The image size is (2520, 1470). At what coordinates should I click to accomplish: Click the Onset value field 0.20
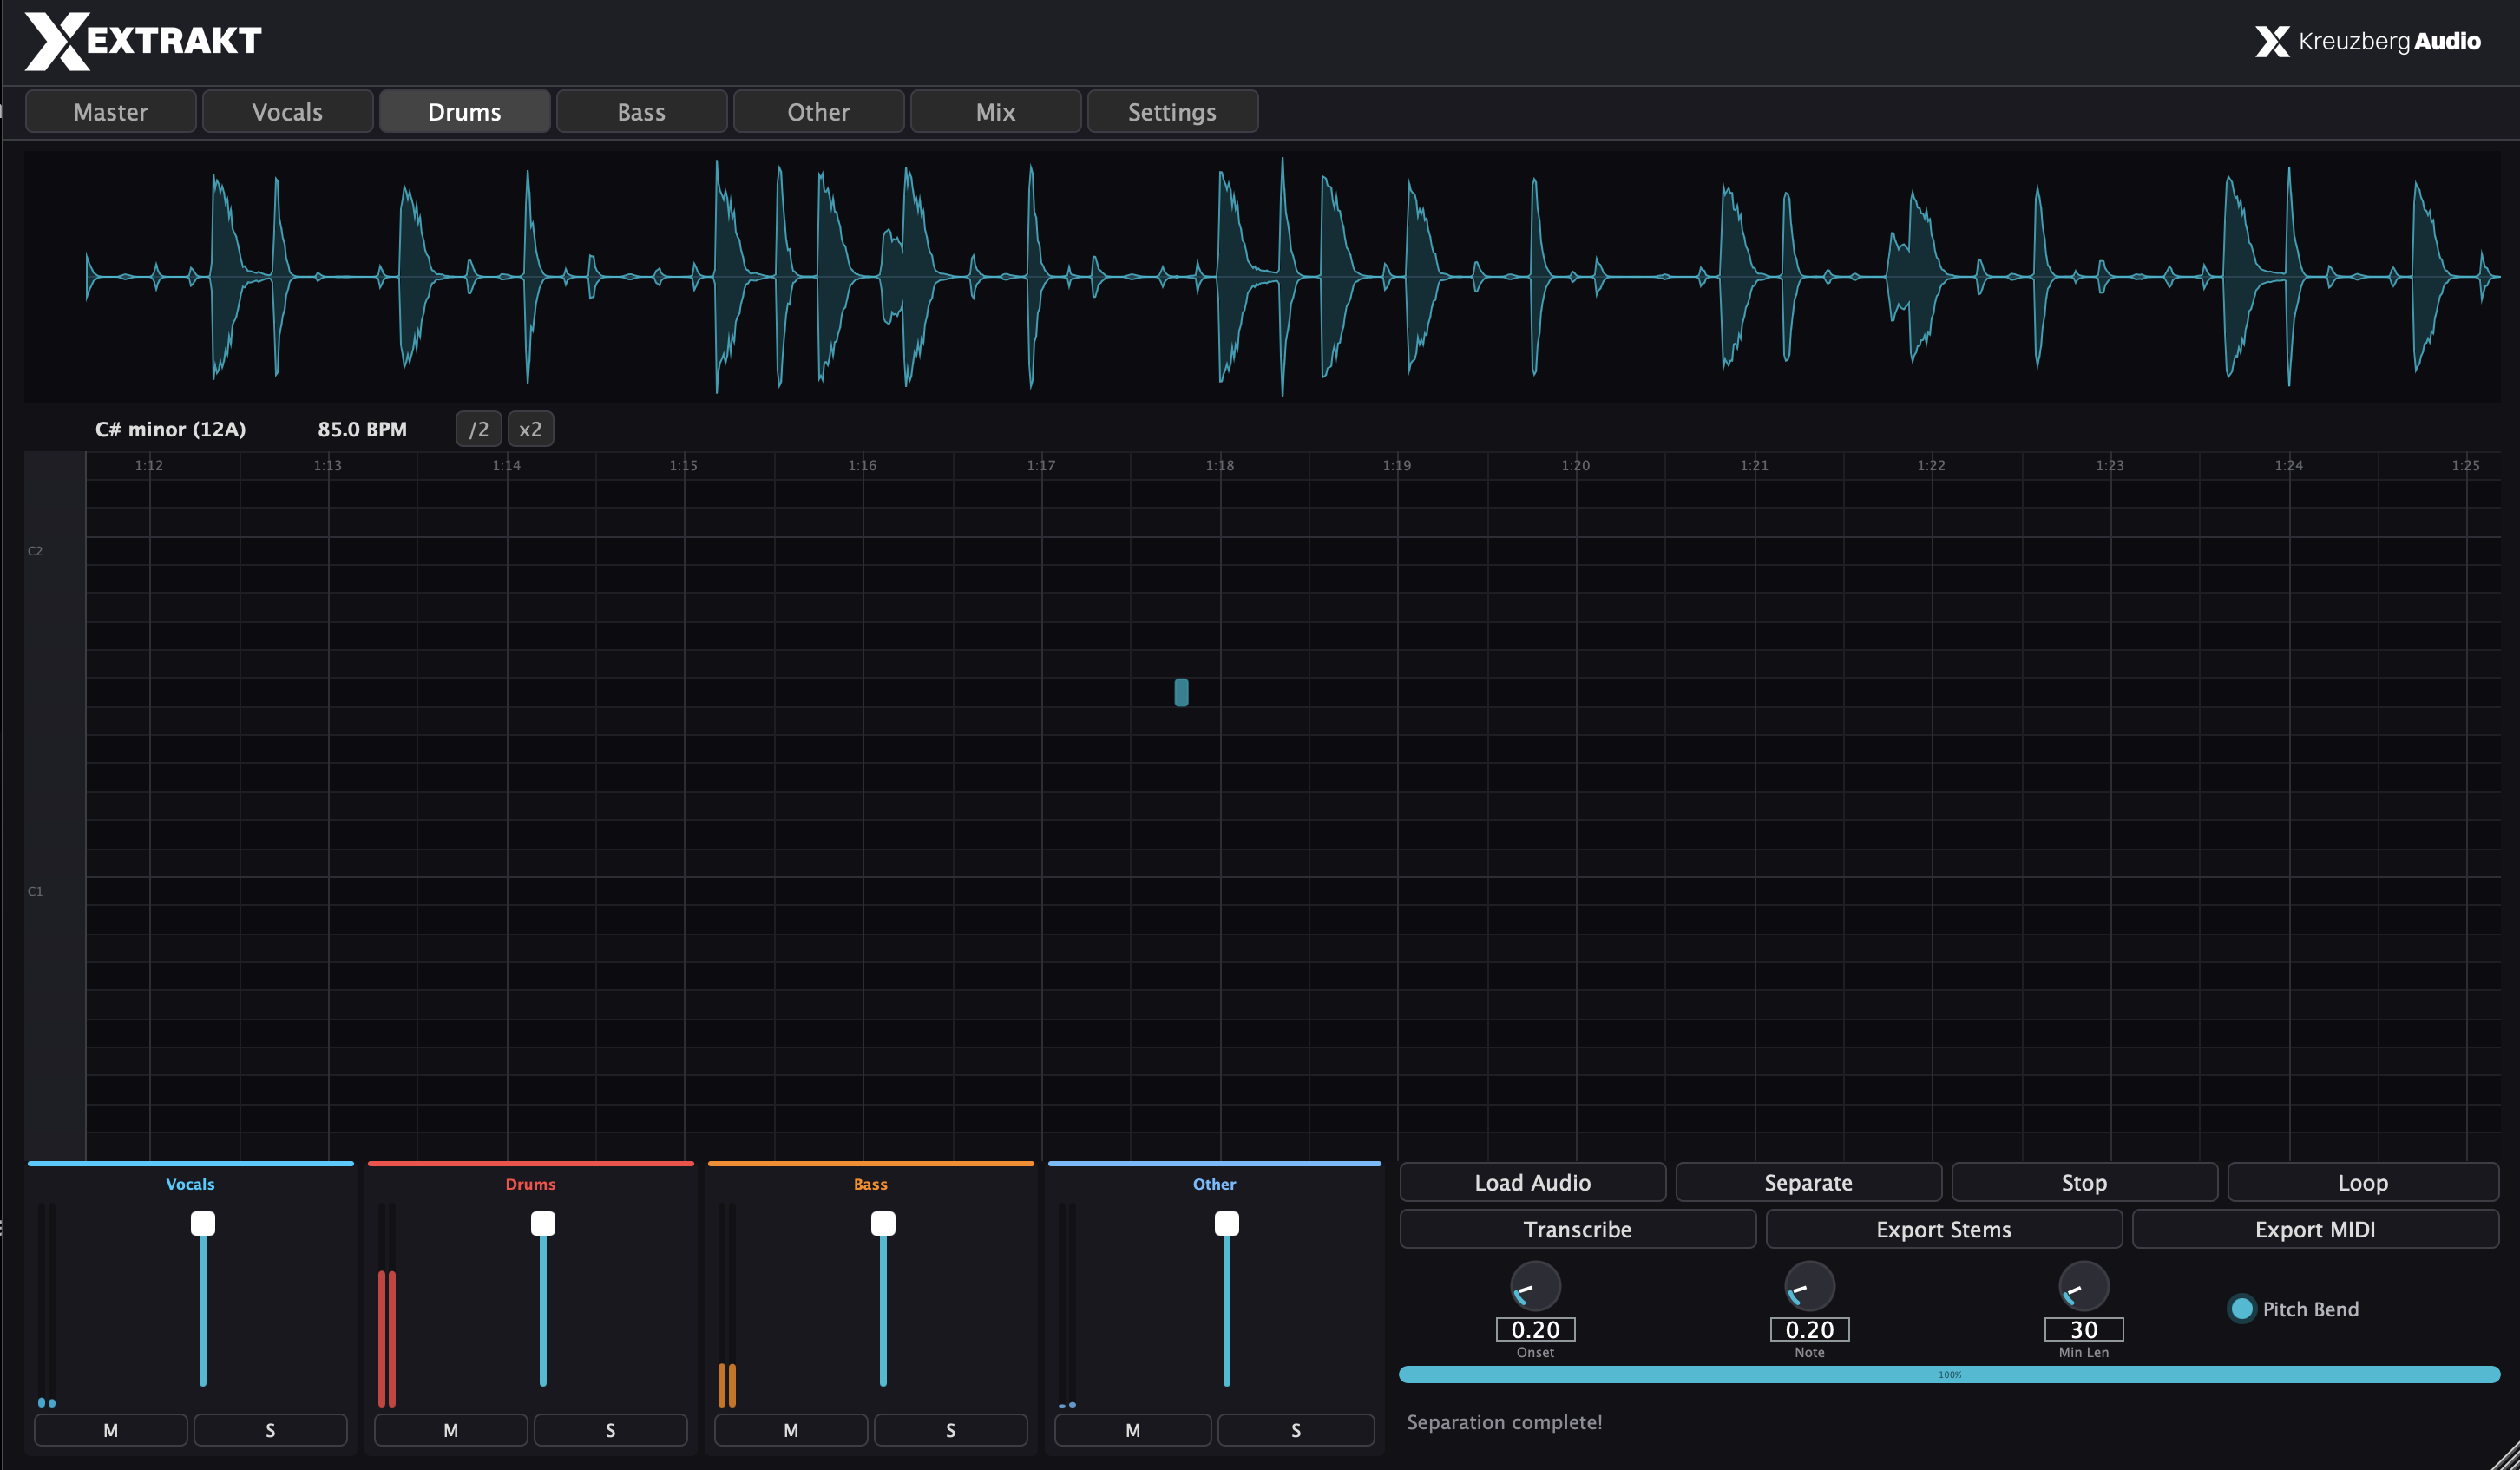(1535, 1329)
